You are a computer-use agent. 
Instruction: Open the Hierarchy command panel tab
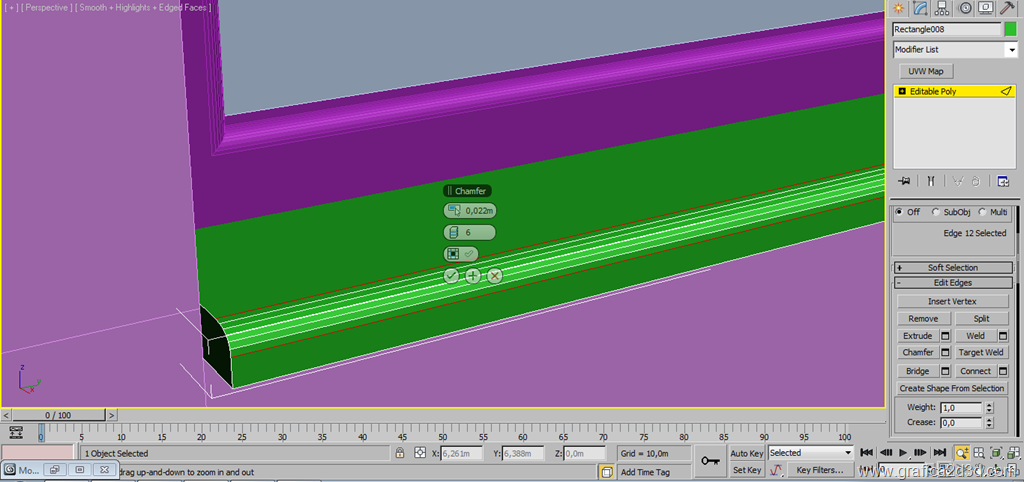click(944, 8)
